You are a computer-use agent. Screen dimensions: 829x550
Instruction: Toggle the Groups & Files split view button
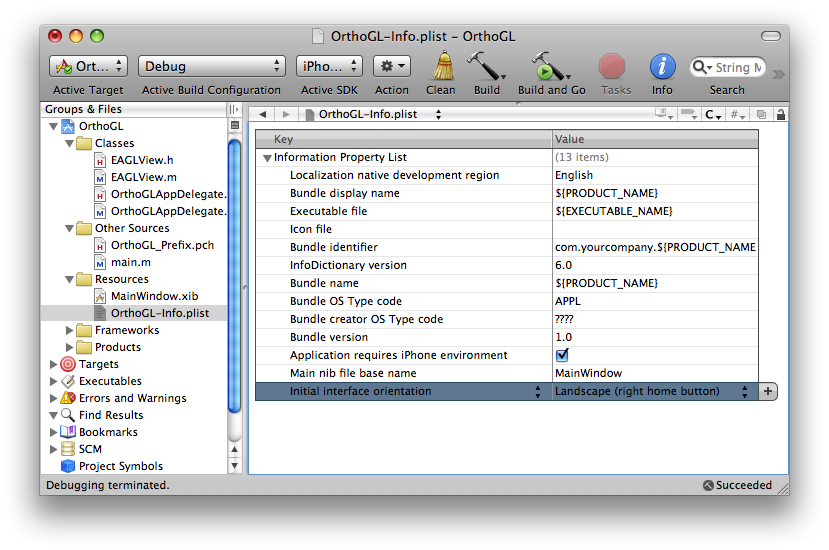pos(234,109)
